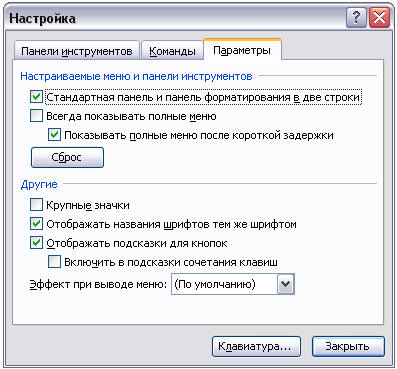Disable Отображать названия шрифтов тем же шрифтом
The image size is (397, 369).
pos(36,224)
